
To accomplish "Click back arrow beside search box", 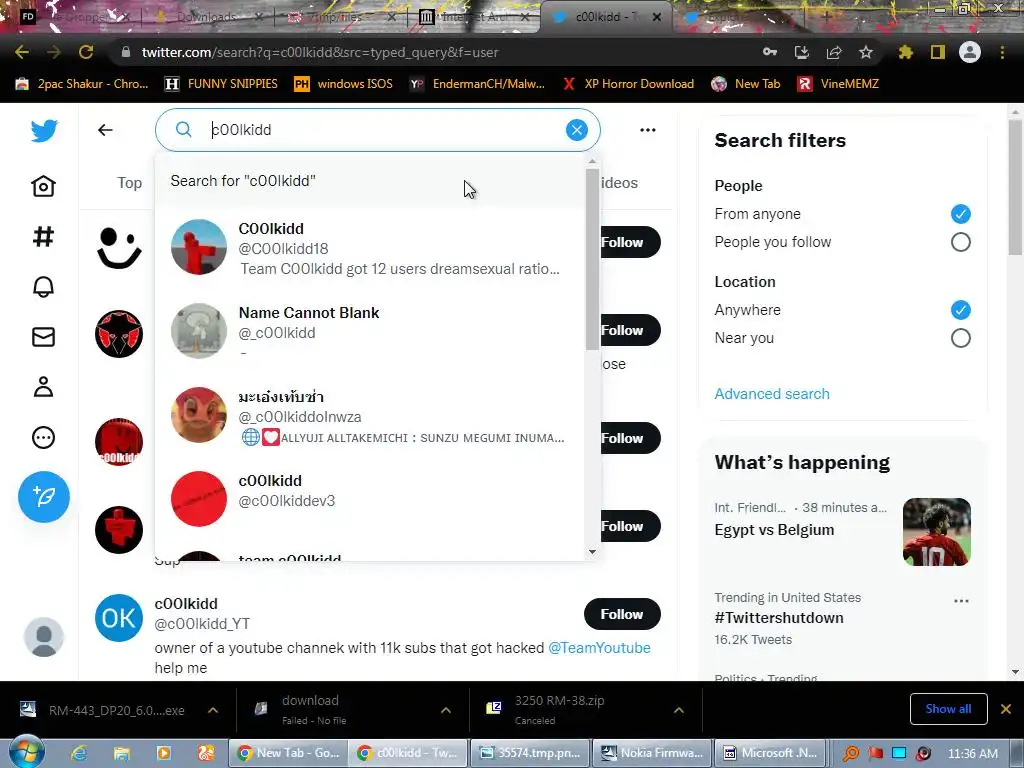I will pyautogui.click(x=105, y=130).
